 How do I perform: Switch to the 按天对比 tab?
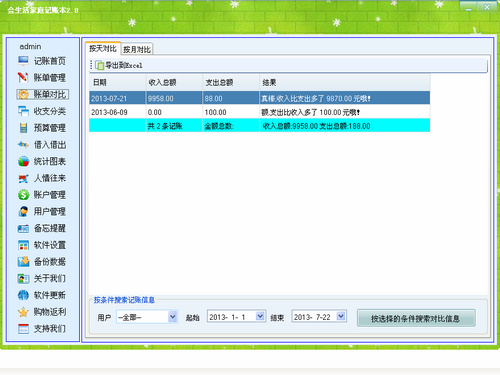[103, 49]
